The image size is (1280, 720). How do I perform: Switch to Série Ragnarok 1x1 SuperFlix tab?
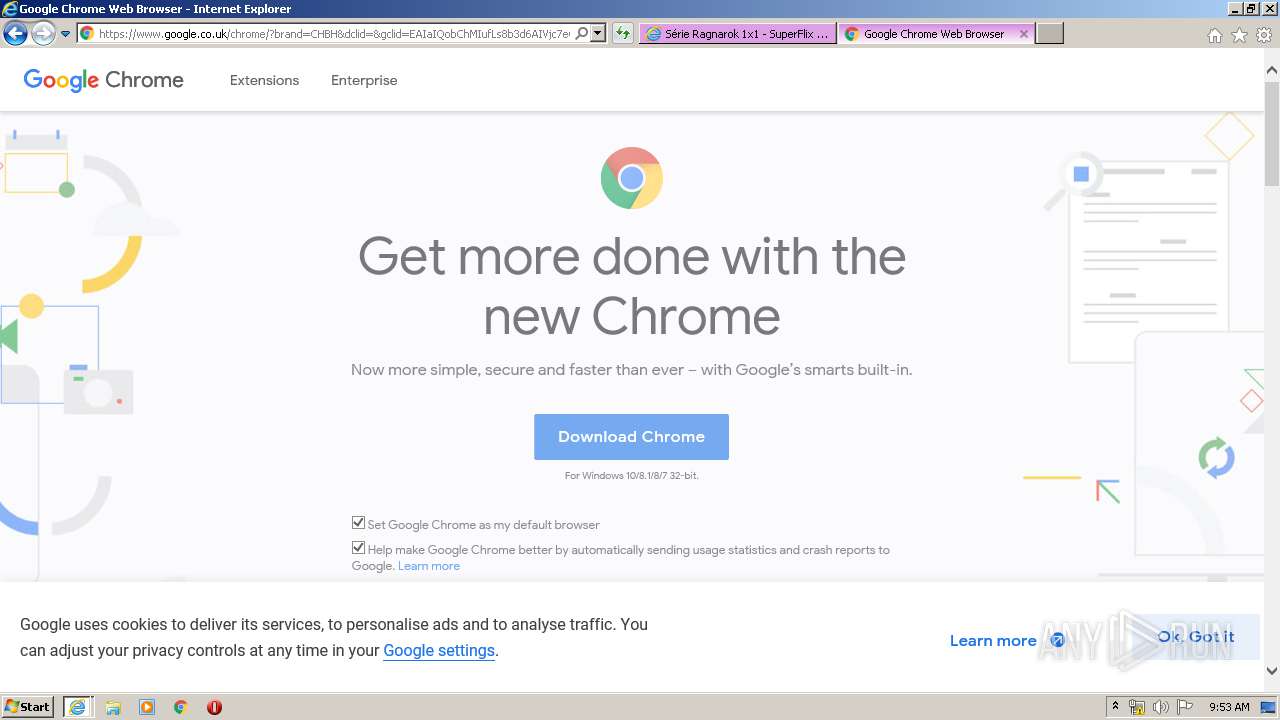(738, 33)
